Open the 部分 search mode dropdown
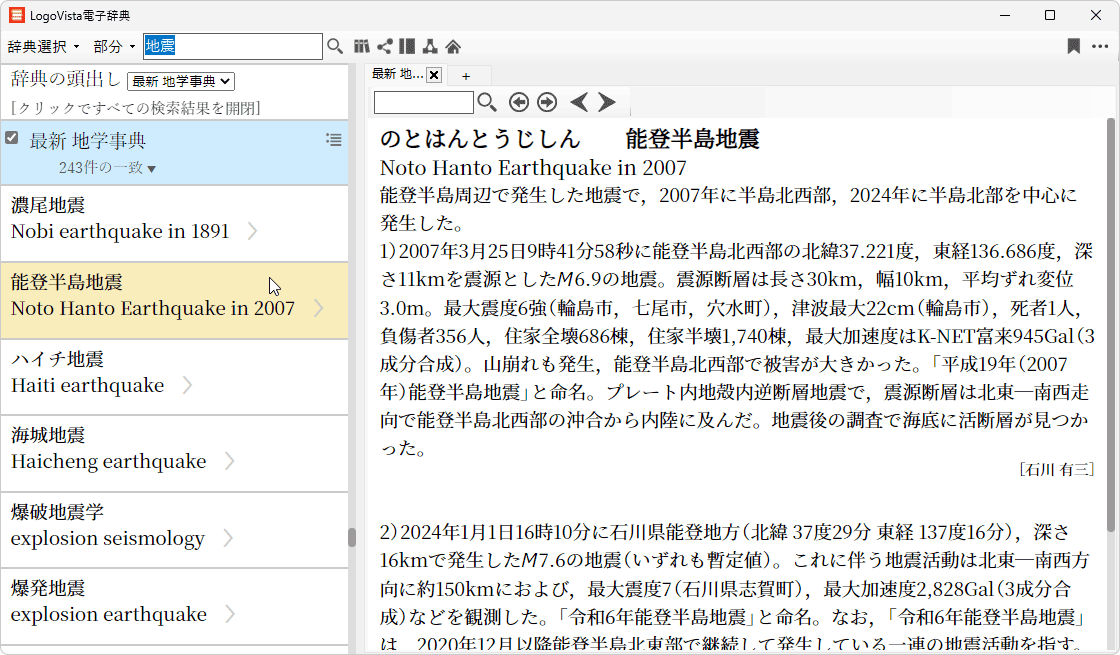 [x=114, y=46]
